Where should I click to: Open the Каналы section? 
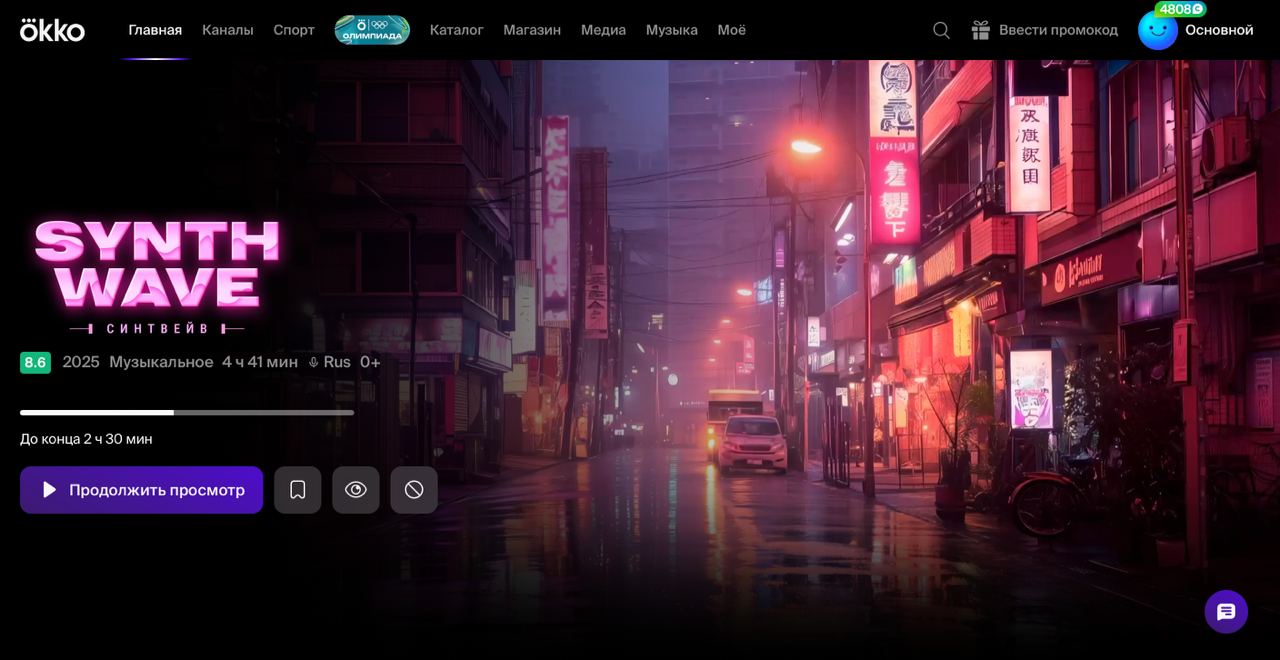(228, 30)
